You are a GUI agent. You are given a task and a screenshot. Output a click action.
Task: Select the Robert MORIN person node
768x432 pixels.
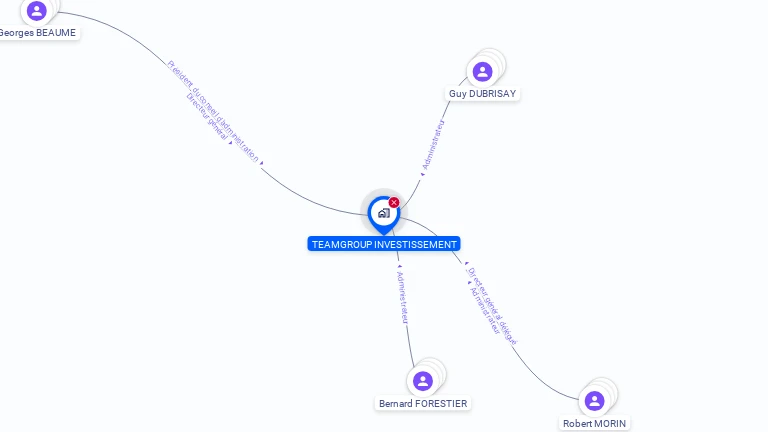594,401
